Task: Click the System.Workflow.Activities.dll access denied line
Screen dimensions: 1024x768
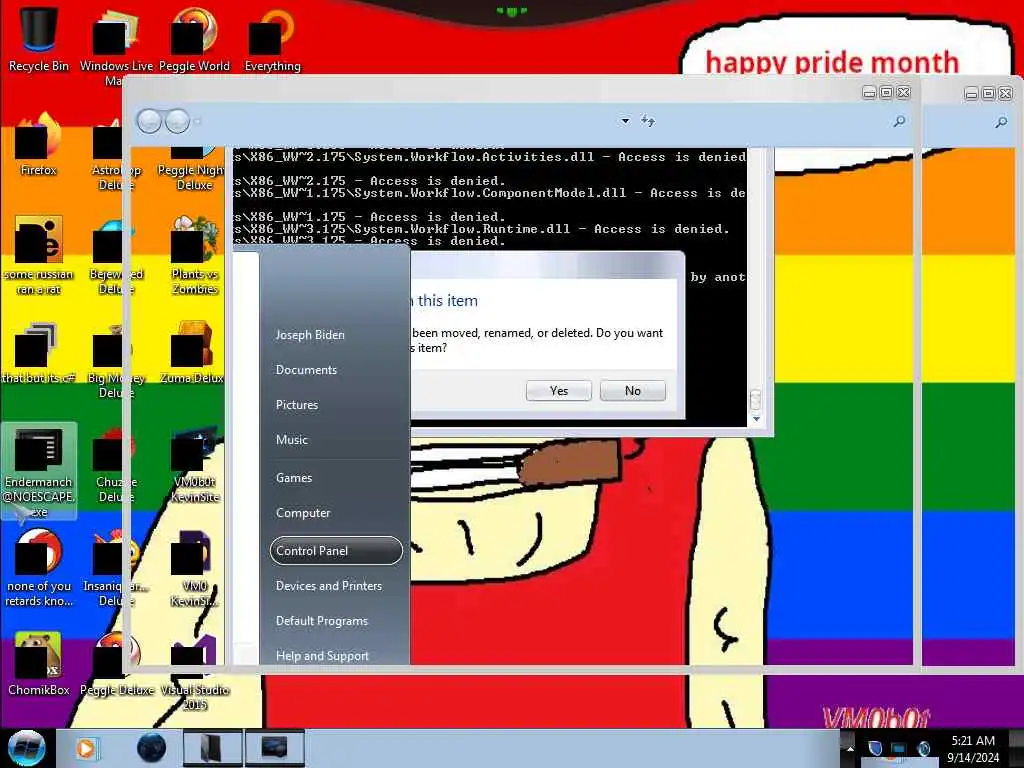Action: pos(490,157)
